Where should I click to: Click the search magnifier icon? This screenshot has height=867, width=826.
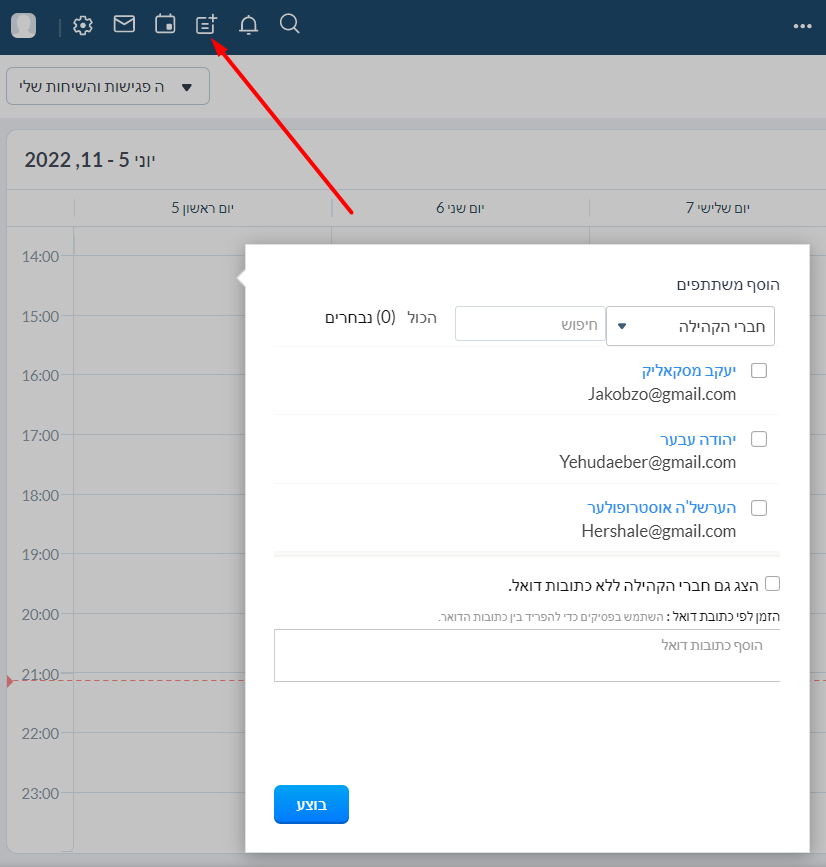[289, 24]
